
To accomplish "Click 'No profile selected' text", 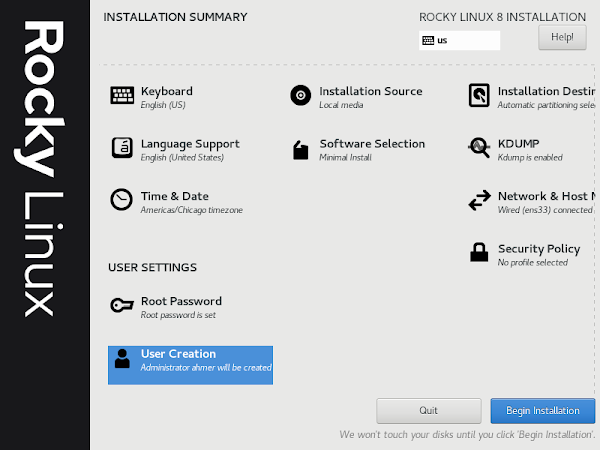I will coord(533,262).
